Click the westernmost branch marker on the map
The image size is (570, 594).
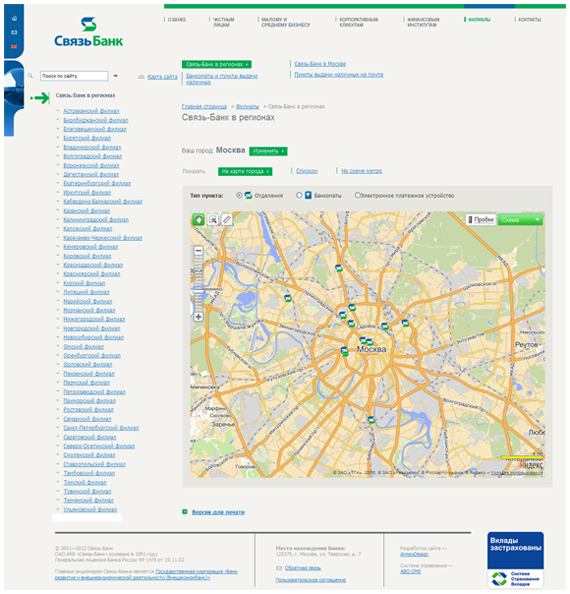(x=288, y=298)
